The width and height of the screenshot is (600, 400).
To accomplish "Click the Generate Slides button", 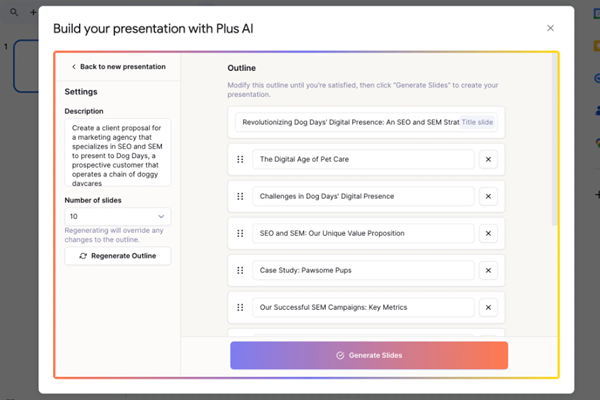I will [x=369, y=355].
